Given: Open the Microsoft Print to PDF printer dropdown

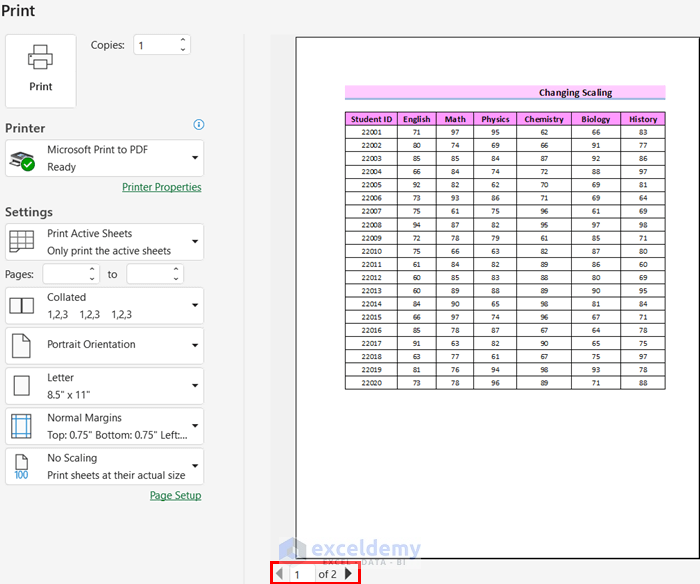Looking at the screenshot, I should pos(104,158).
